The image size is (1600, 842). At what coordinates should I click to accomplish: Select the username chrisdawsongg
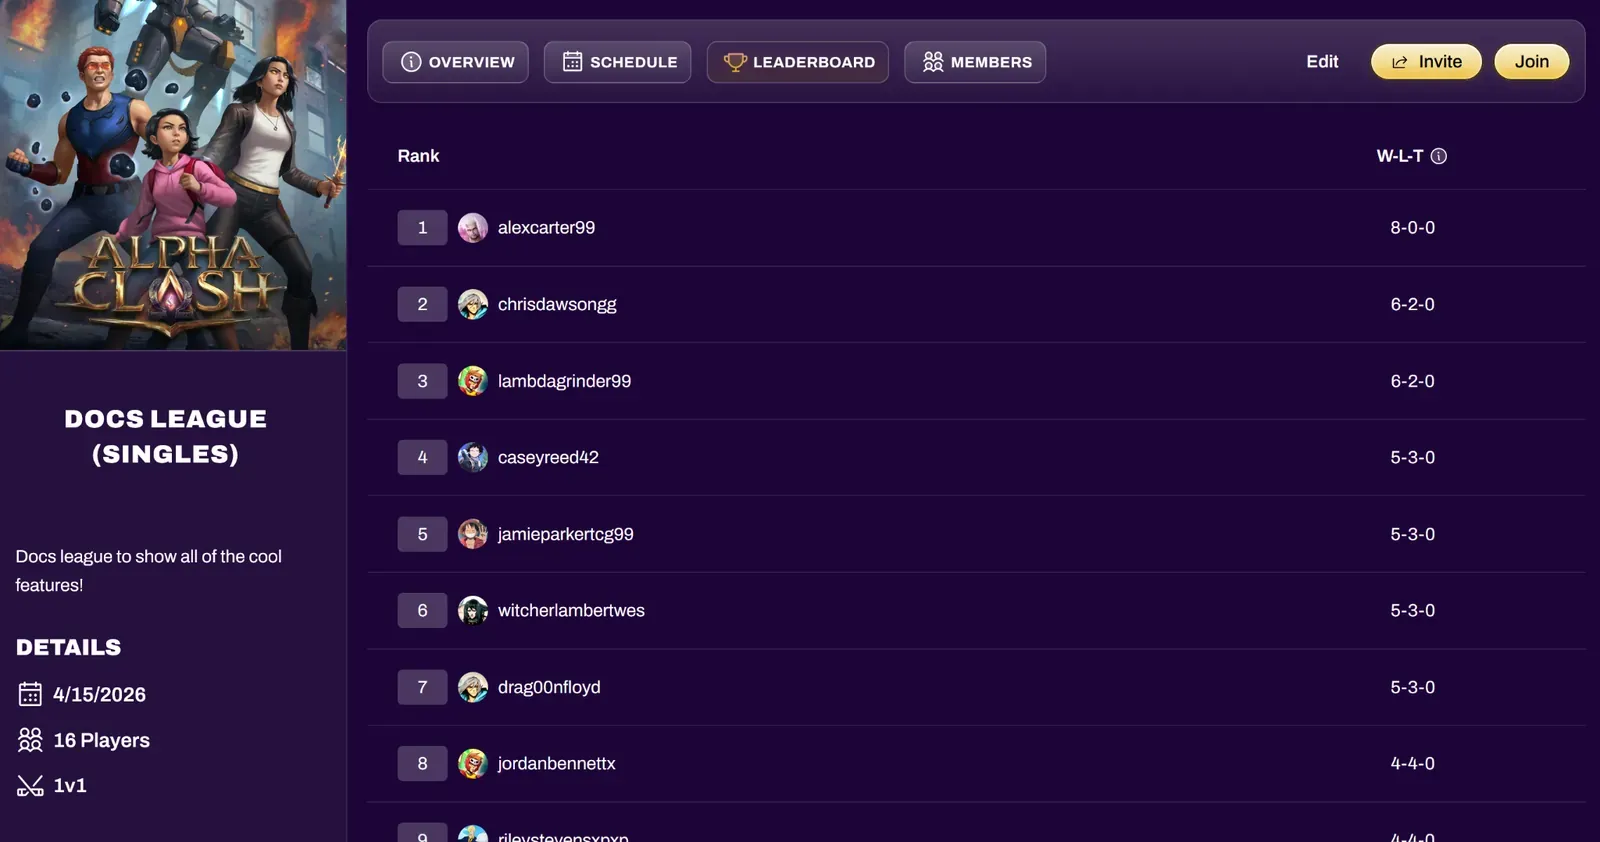click(557, 304)
